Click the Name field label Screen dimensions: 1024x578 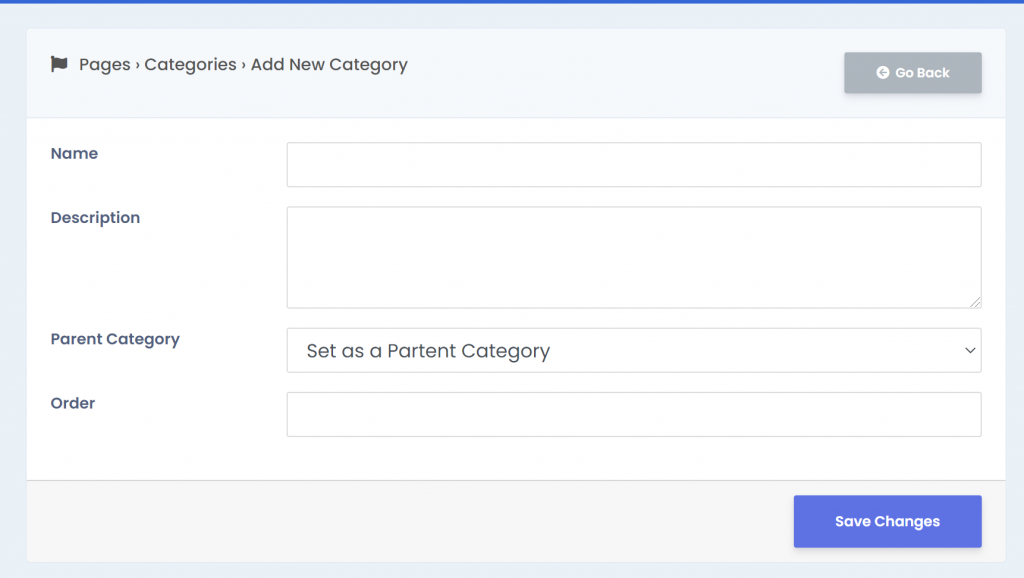(x=74, y=153)
